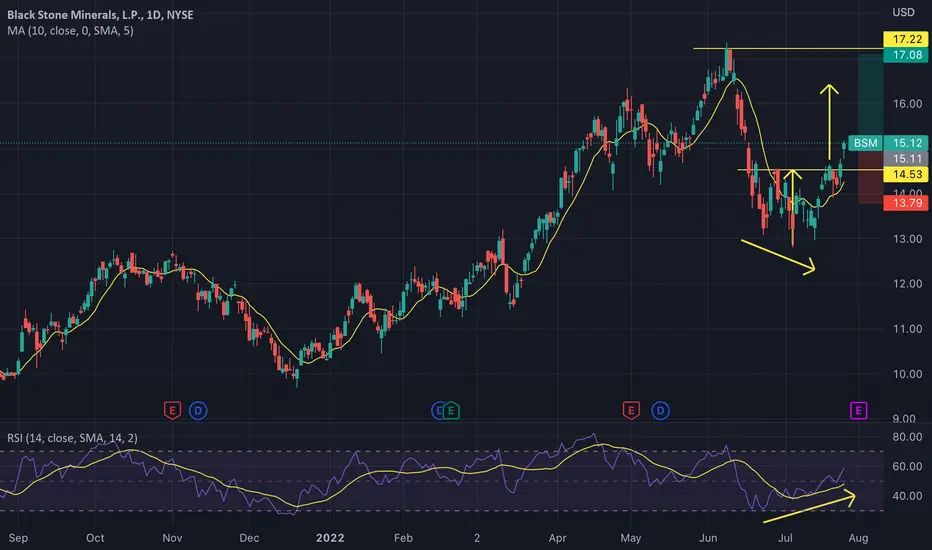Click the 13.00 price axis label
The image size is (932, 550).
click(907, 239)
